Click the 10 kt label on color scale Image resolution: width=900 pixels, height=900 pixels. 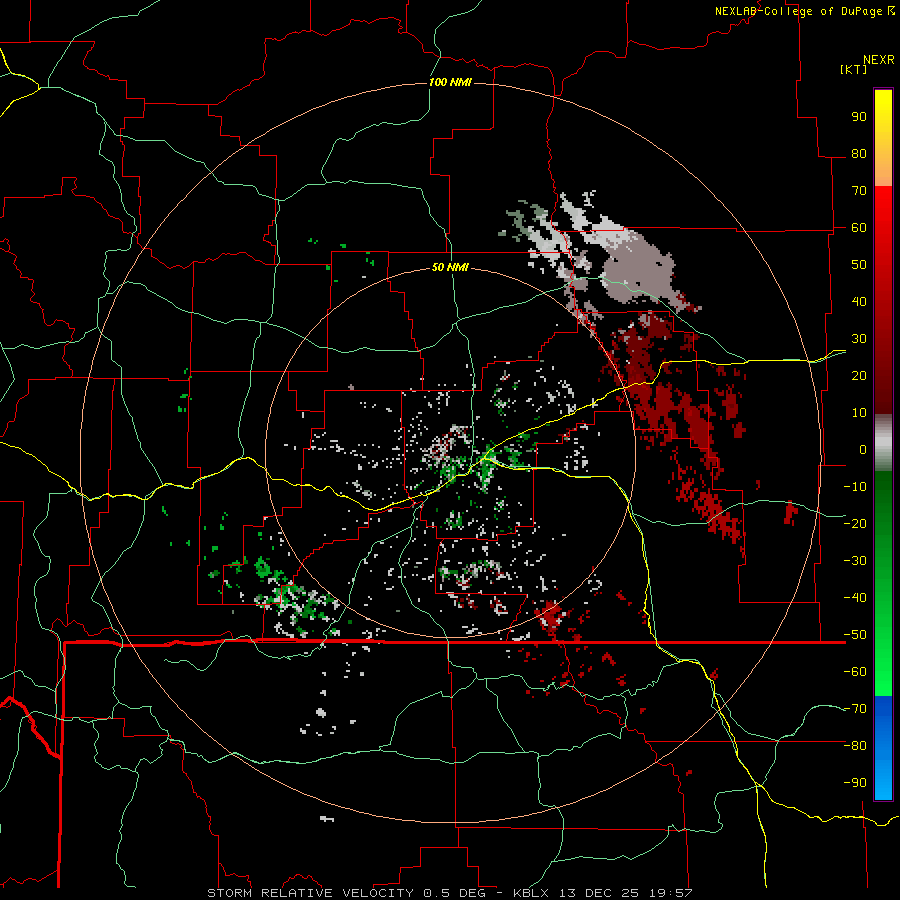tap(859, 413)
